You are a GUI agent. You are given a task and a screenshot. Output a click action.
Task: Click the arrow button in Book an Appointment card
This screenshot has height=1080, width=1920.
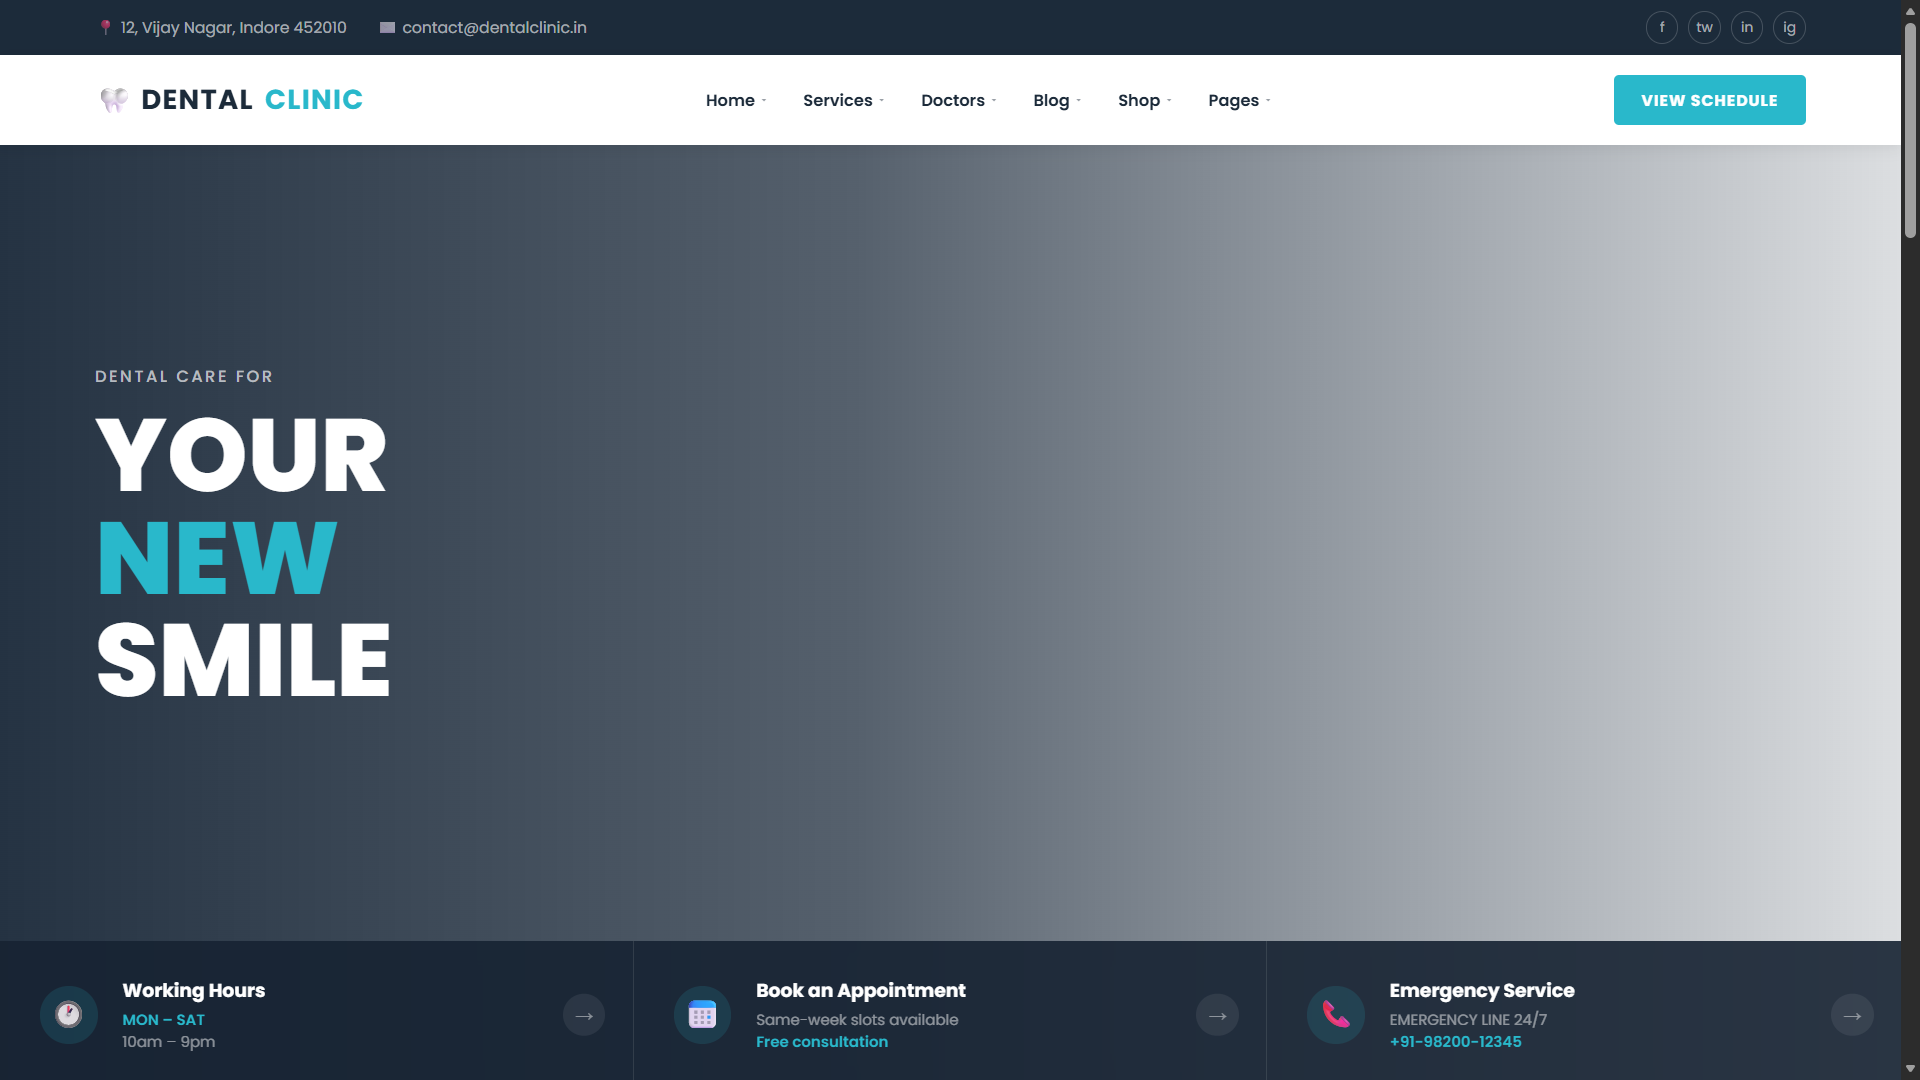1217,1015
